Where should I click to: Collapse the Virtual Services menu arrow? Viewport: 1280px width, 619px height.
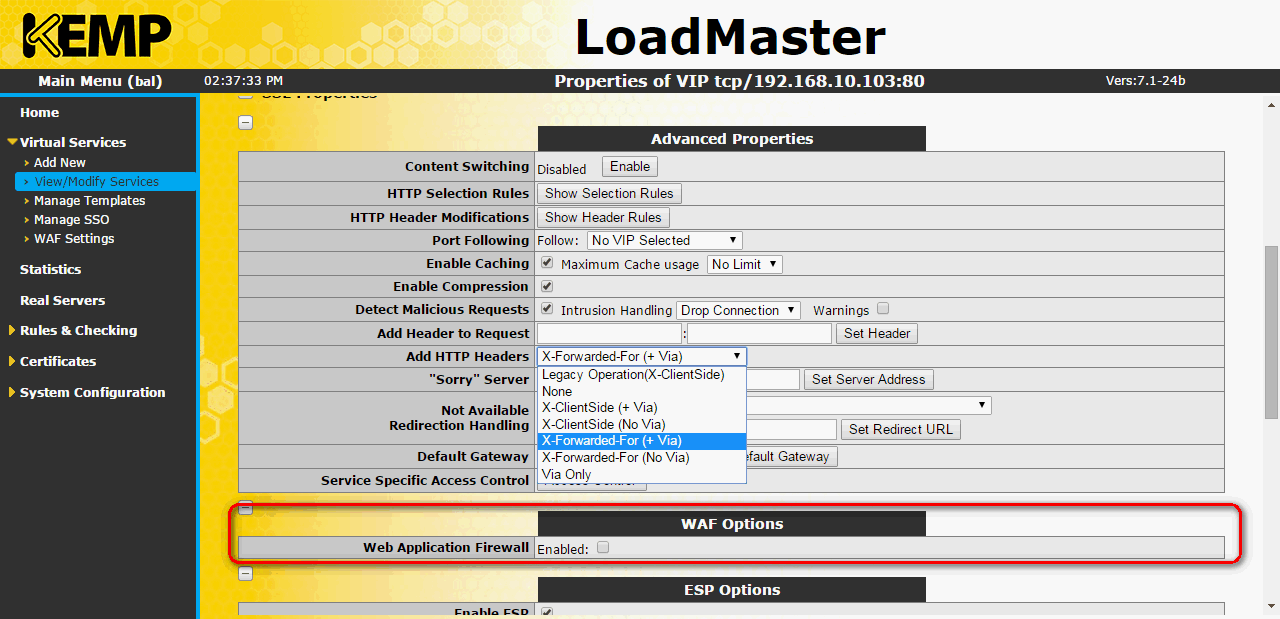point(12,143)
